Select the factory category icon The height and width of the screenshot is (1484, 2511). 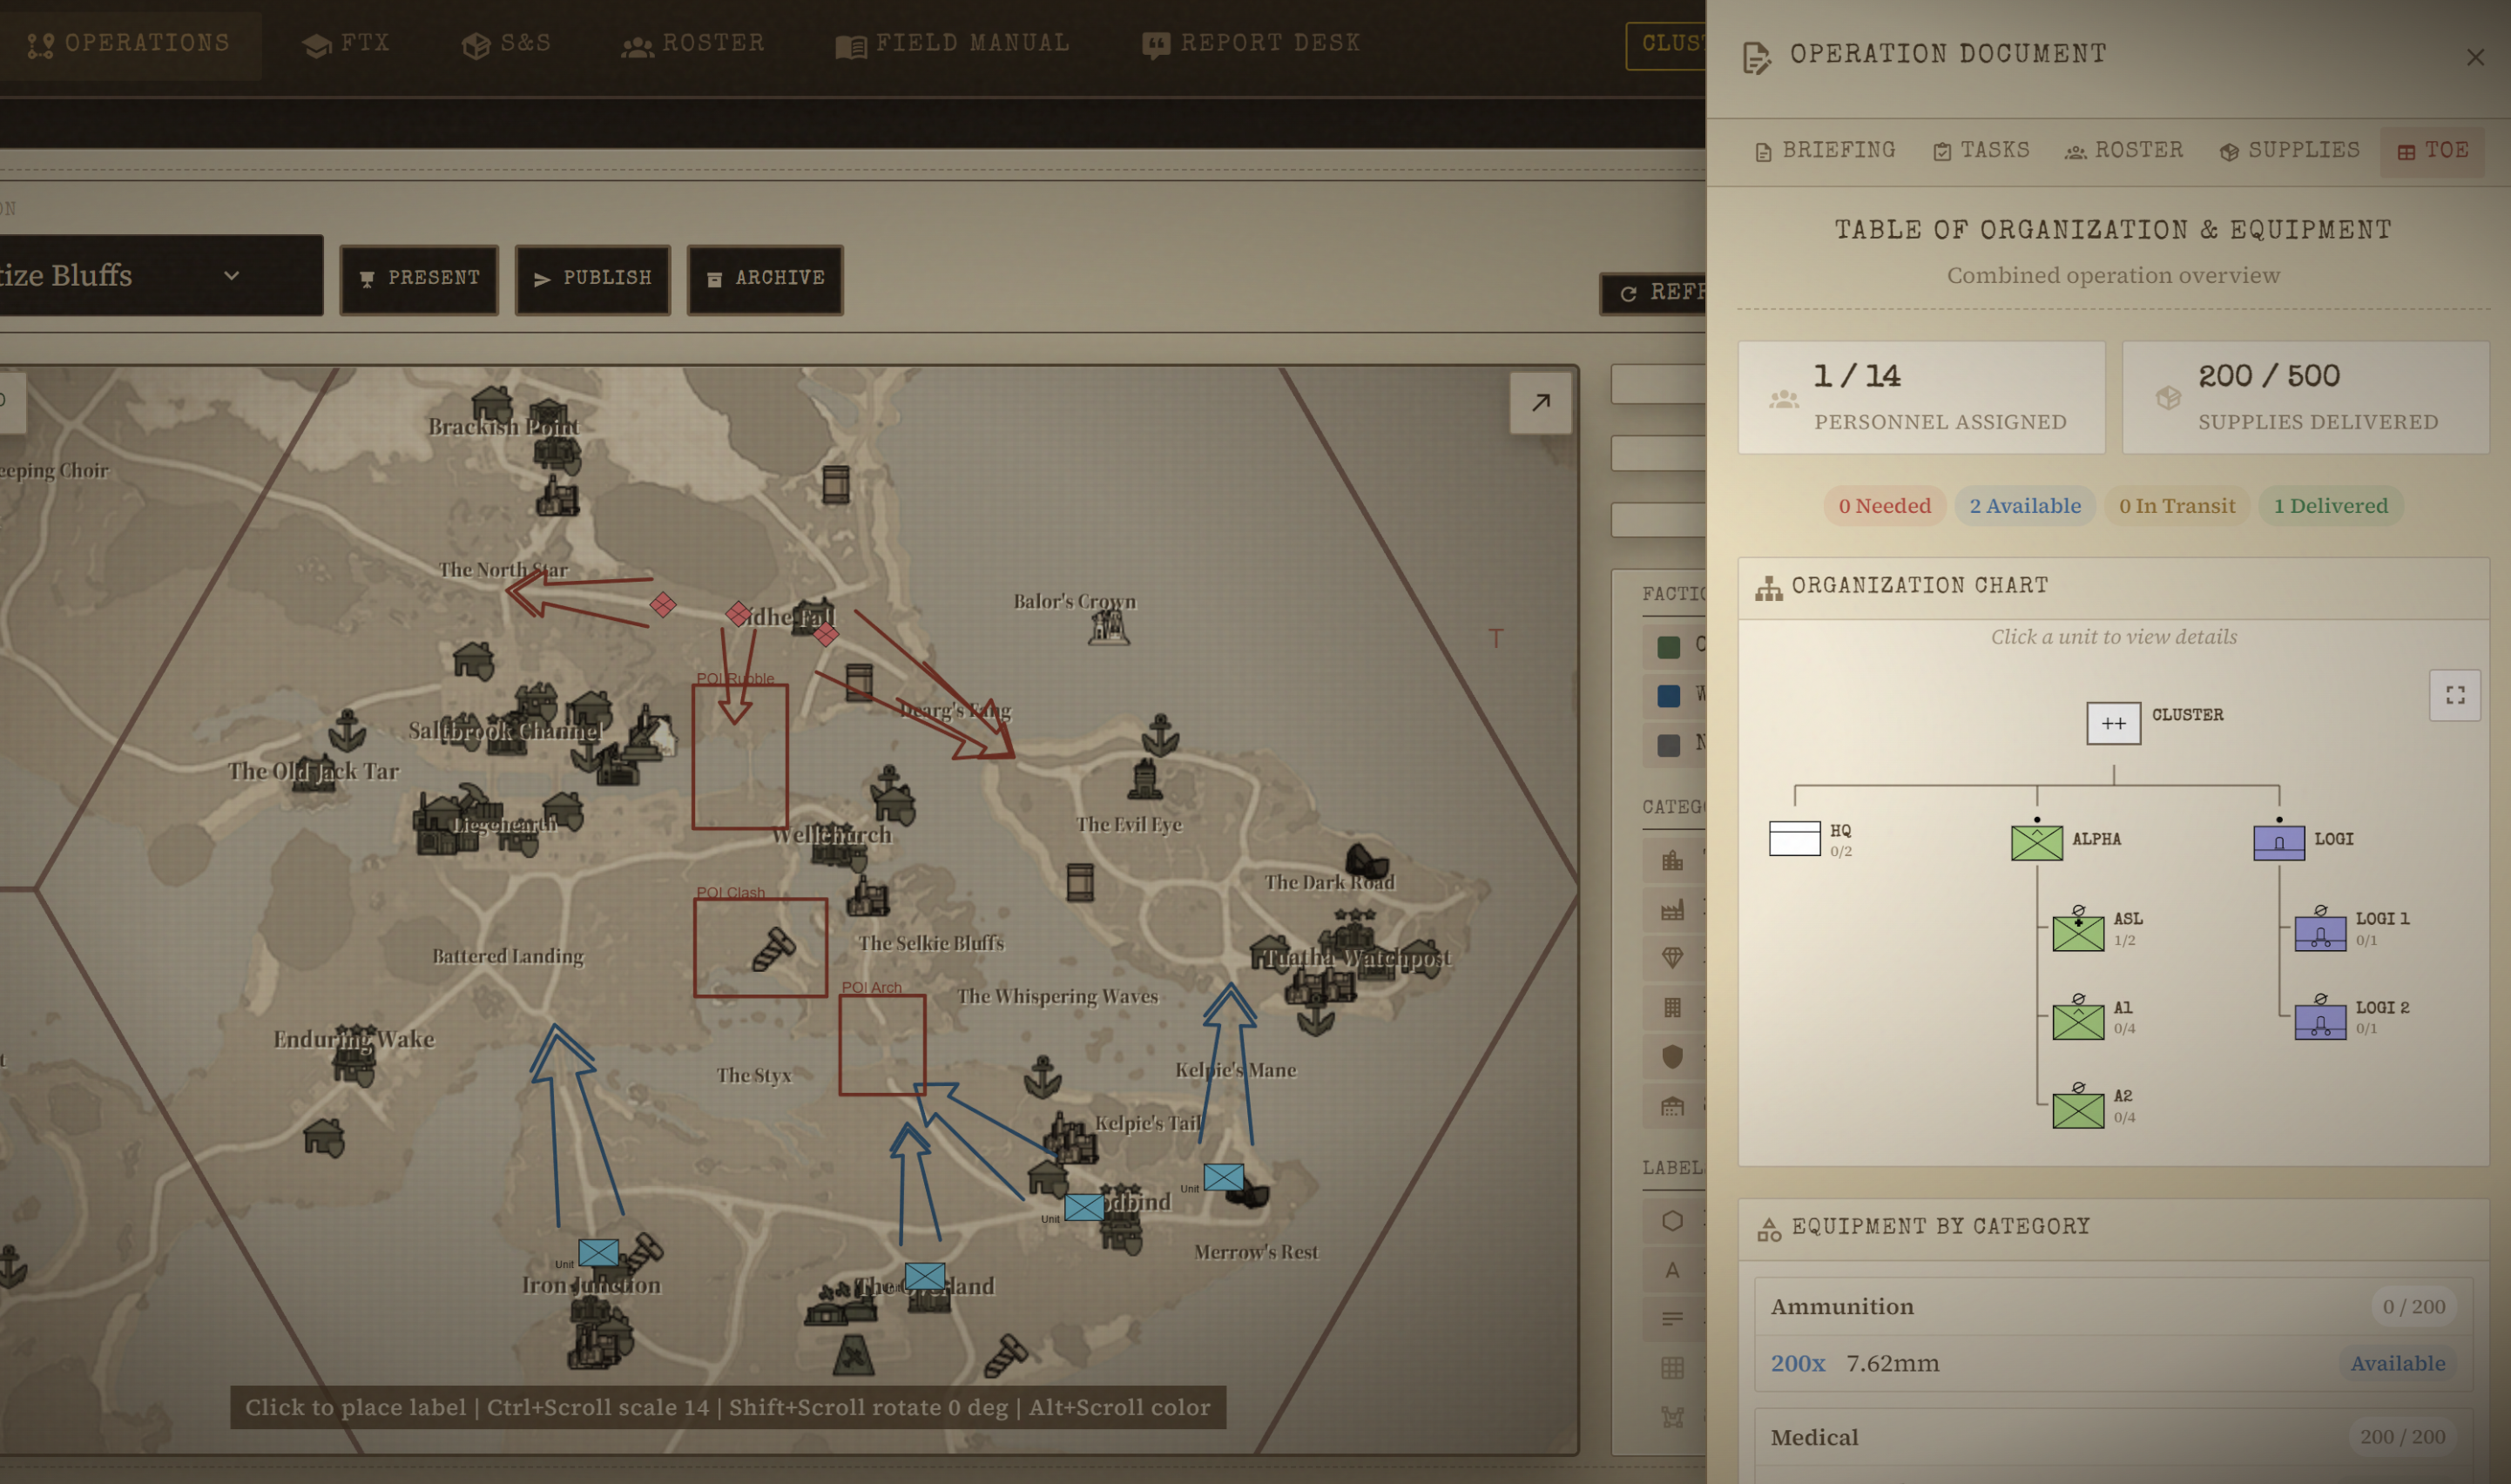tap(1672, 910)
